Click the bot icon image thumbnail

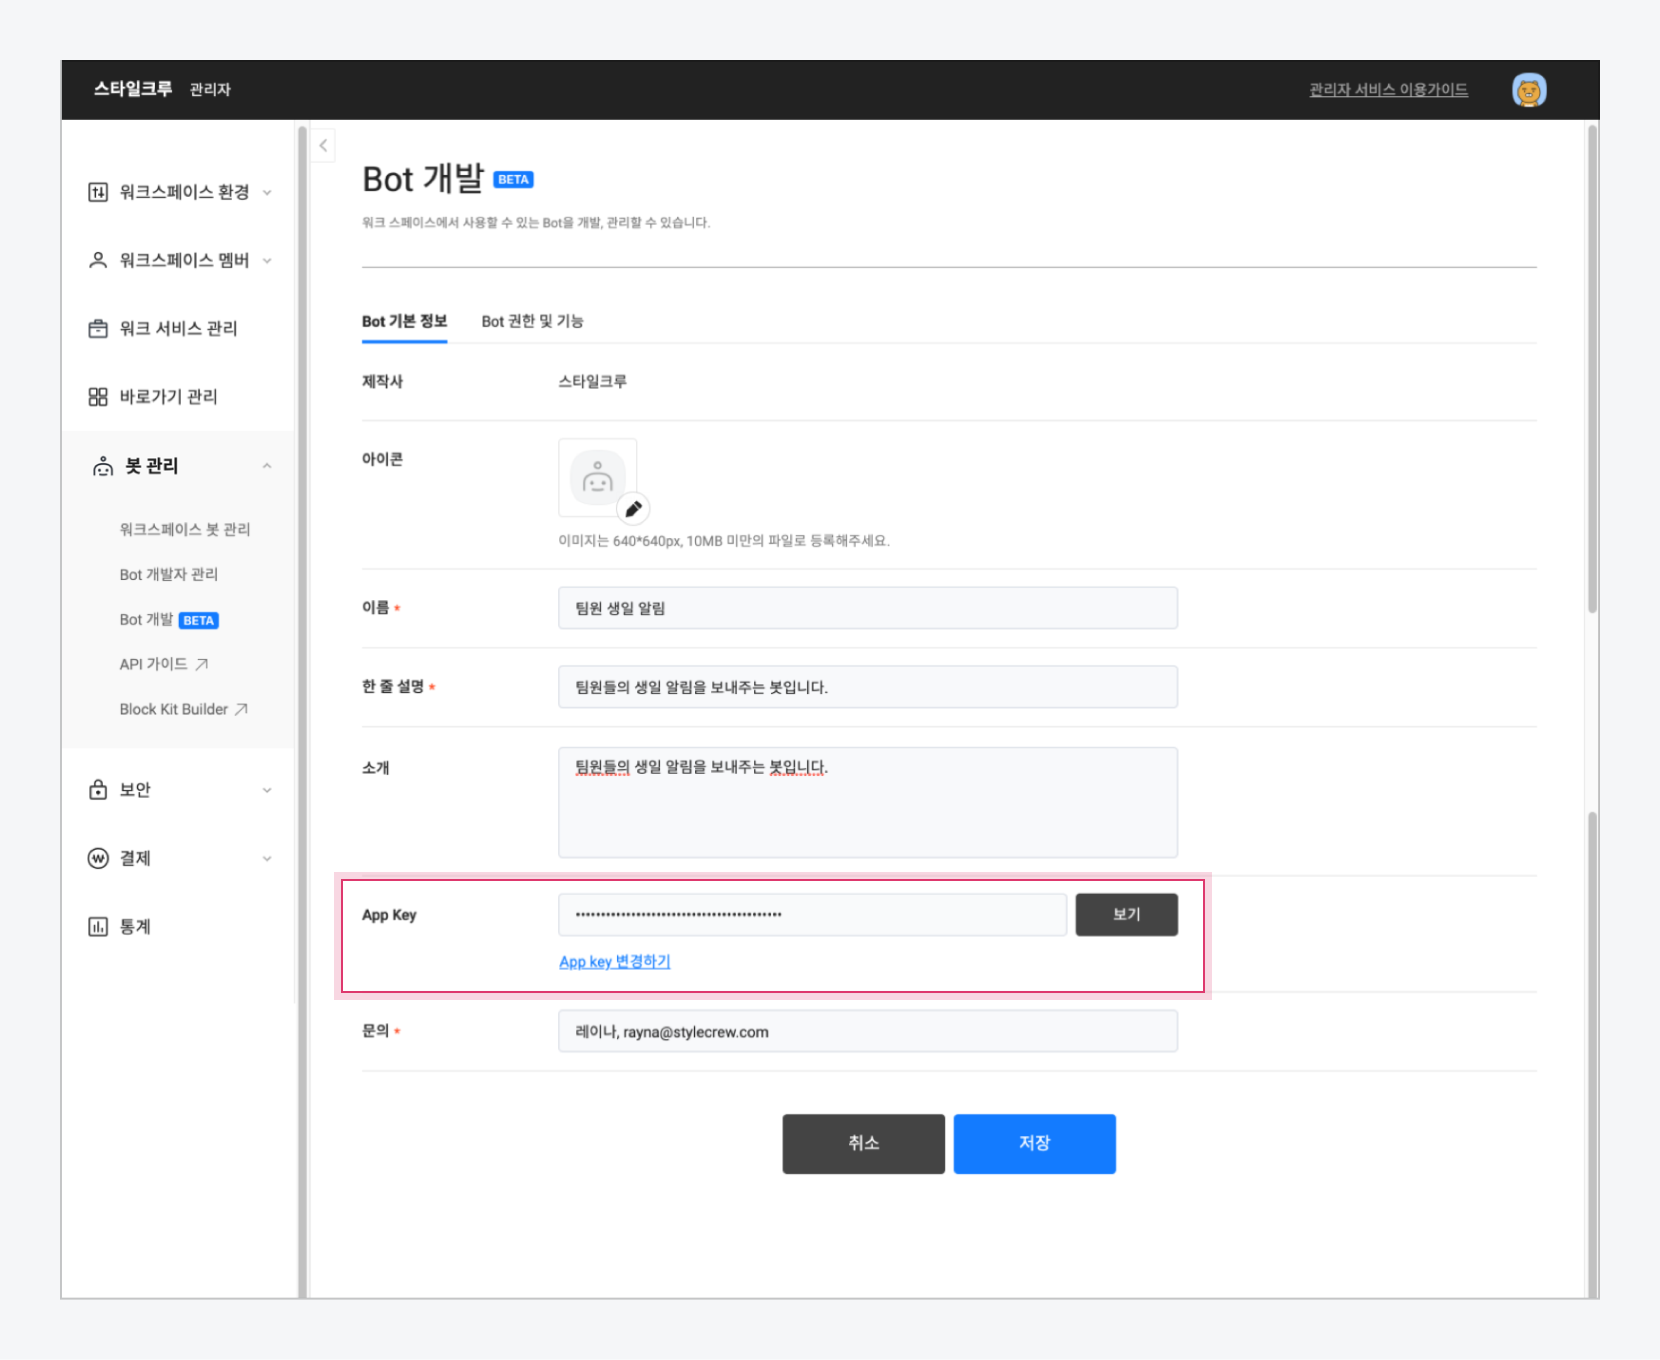tap(597, 478)
